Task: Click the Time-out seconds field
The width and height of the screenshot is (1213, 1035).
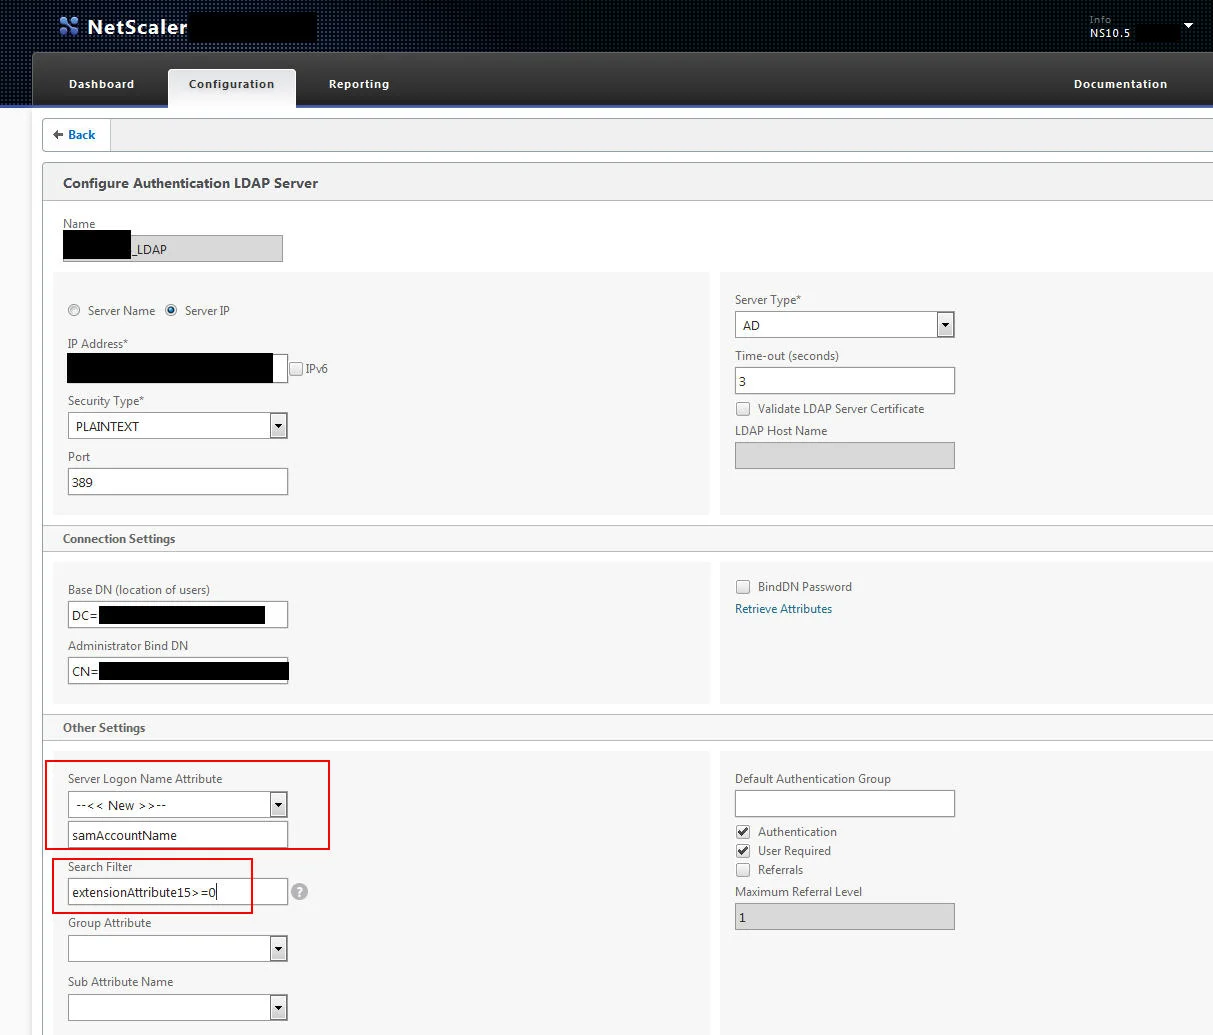Action: pos(844,380)
